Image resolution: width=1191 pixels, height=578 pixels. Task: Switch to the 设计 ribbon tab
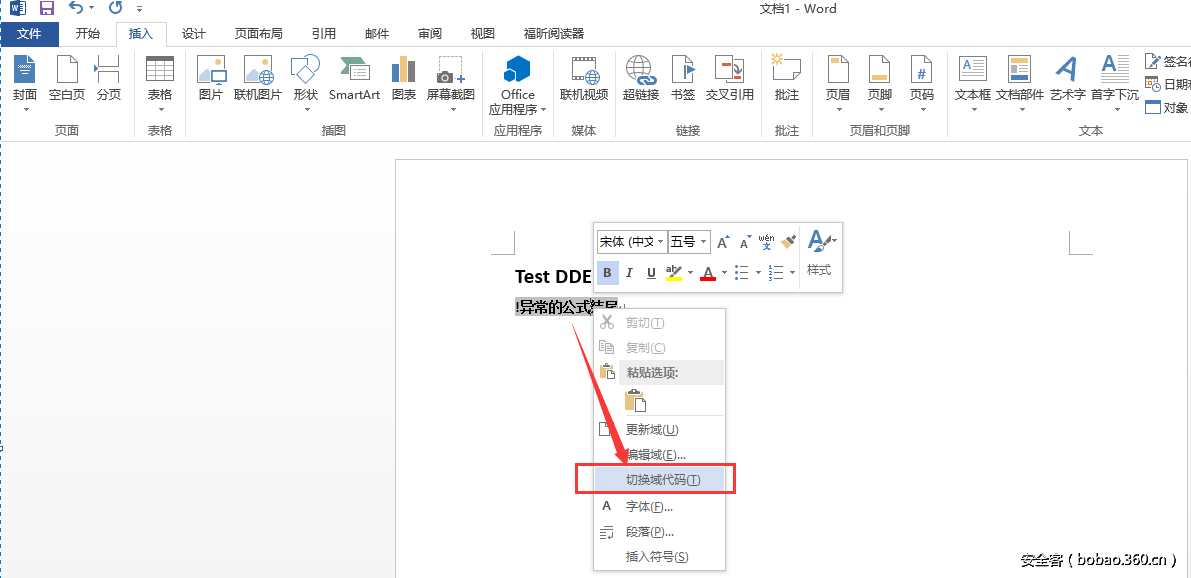pos(193,33)
